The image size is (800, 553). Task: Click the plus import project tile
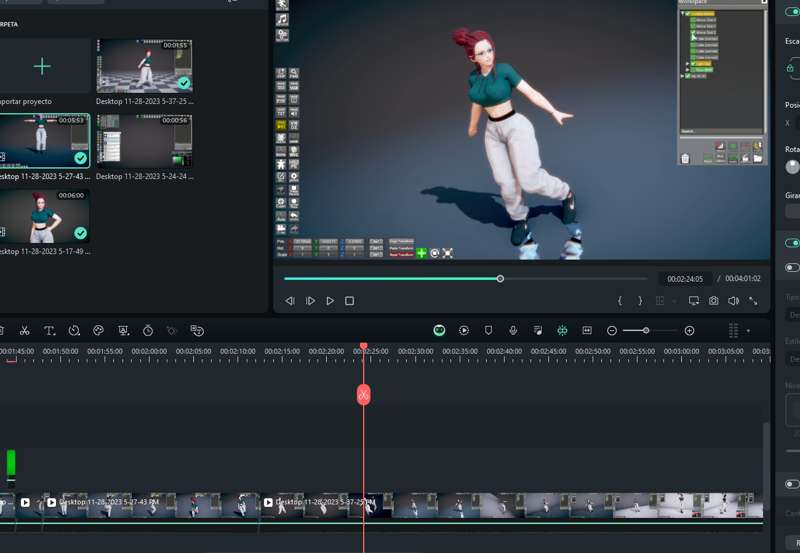(42, 66)
